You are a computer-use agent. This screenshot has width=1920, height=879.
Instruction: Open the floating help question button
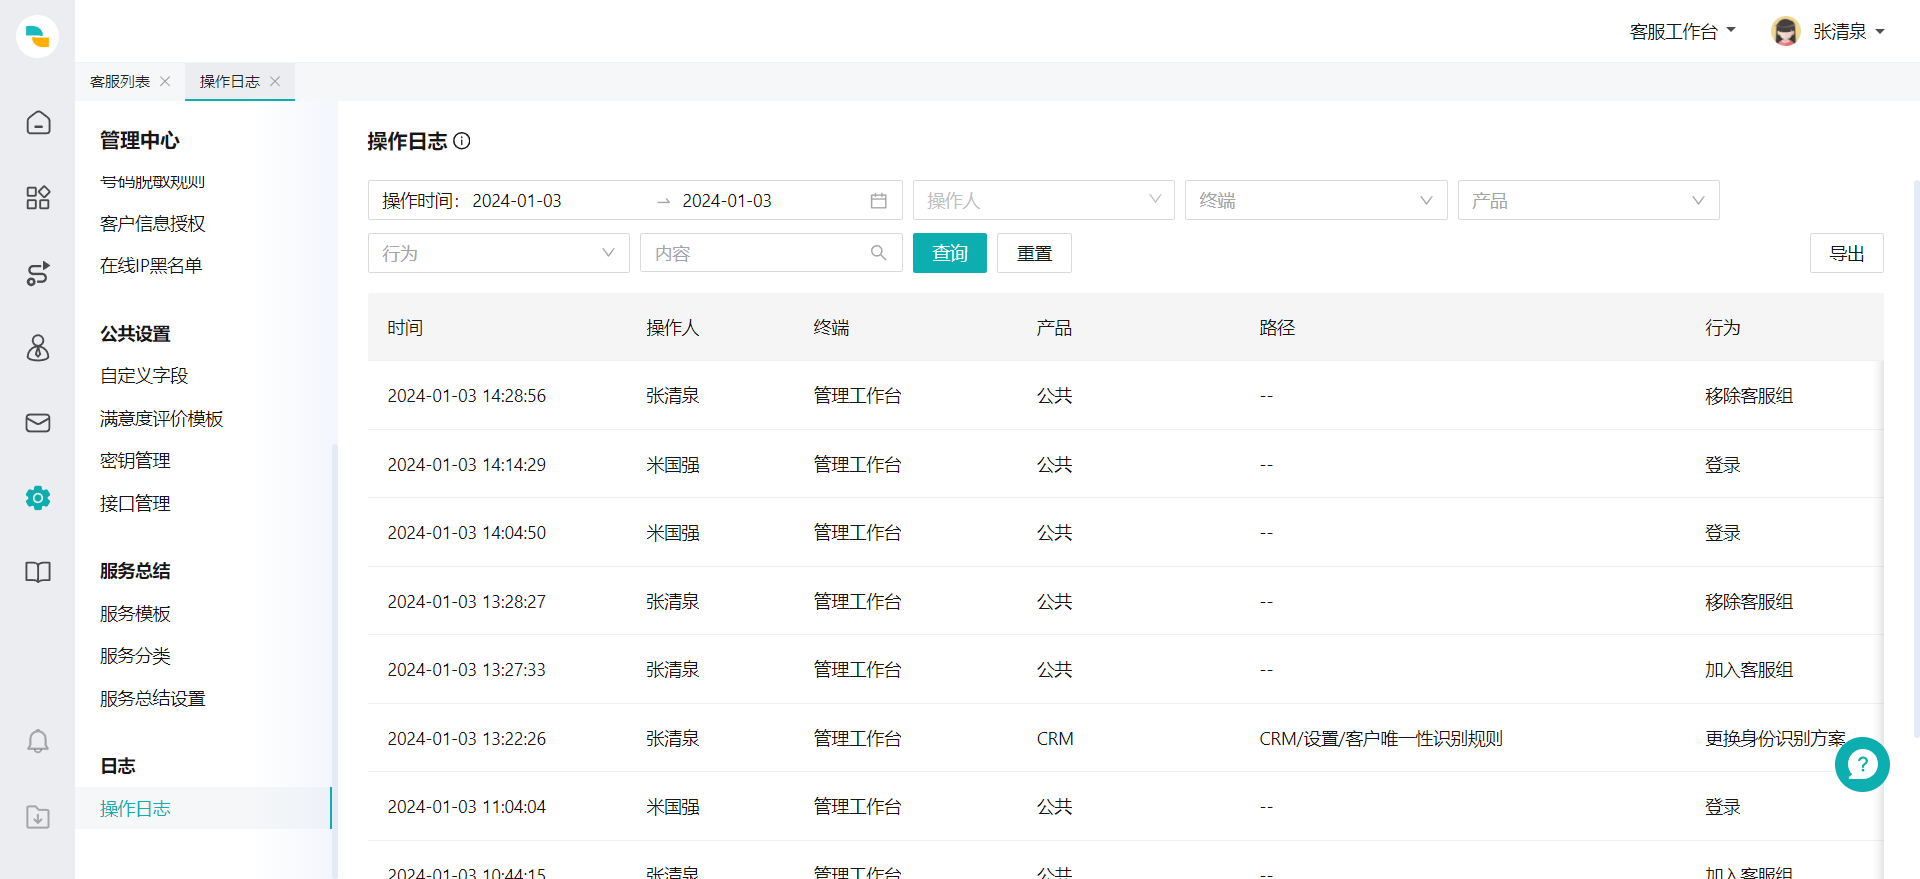(x=1862, y=765)
